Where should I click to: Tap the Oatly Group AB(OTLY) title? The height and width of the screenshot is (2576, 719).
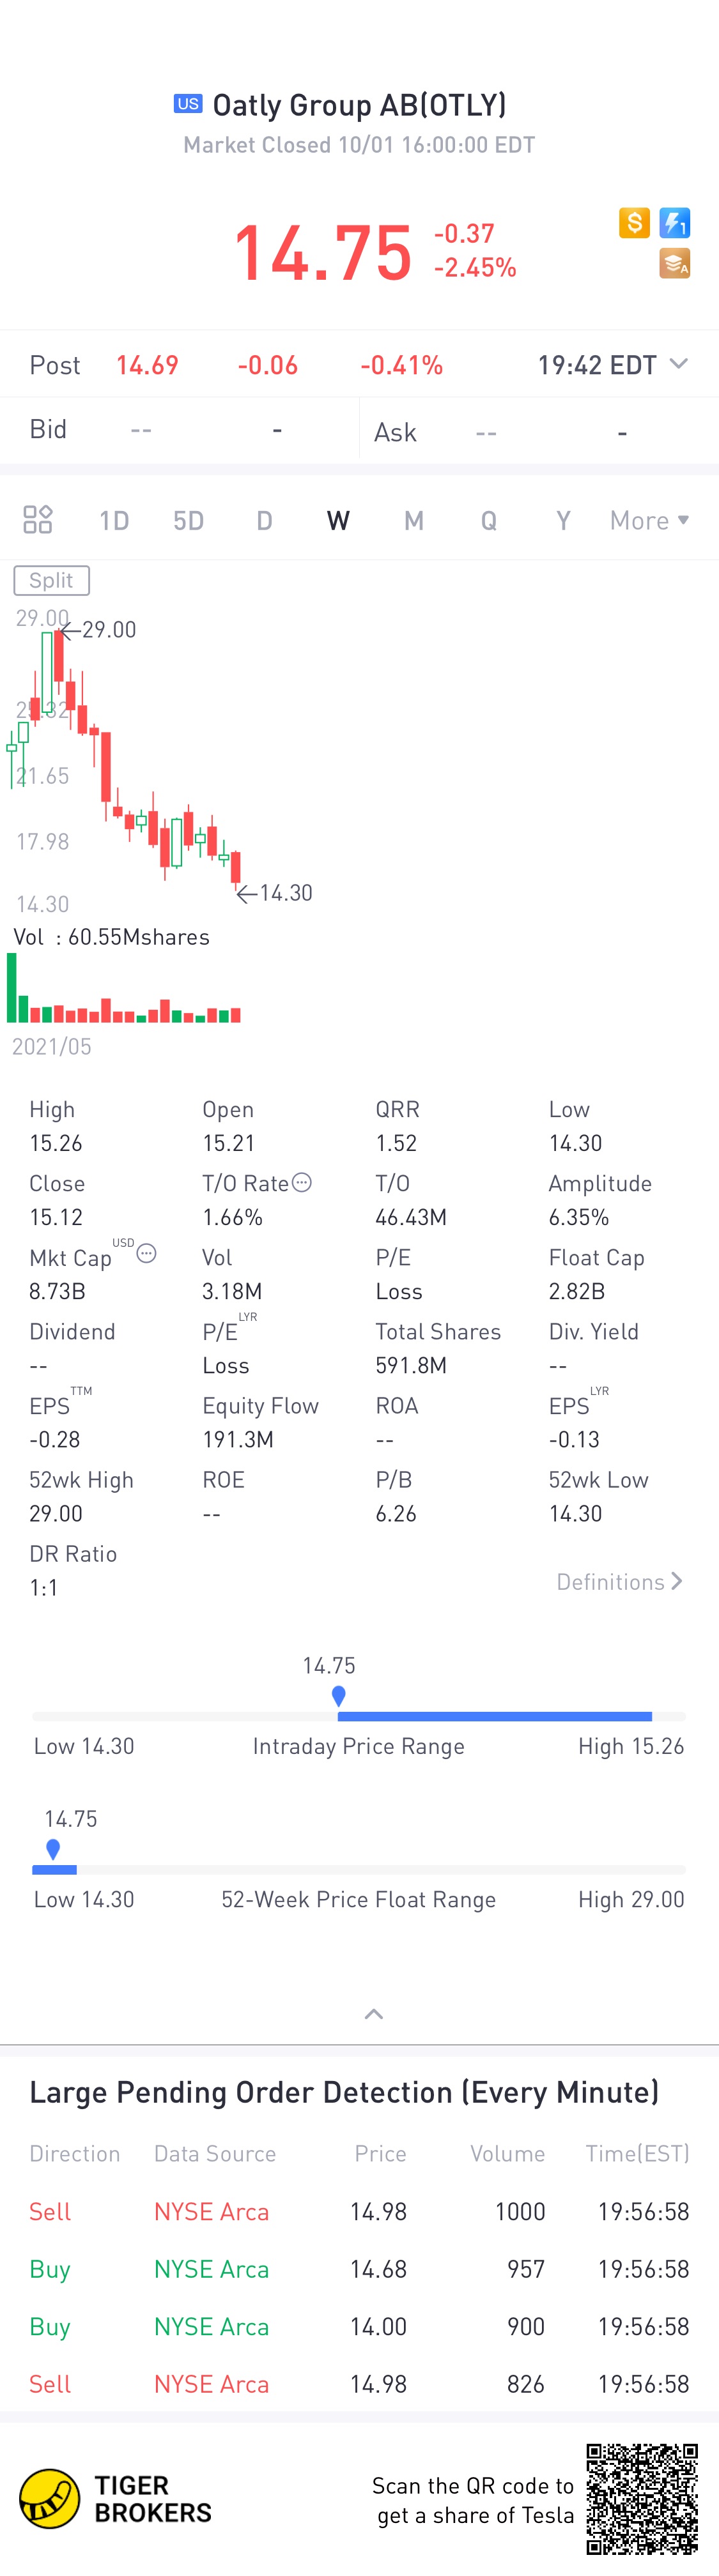tap(359, 105)
